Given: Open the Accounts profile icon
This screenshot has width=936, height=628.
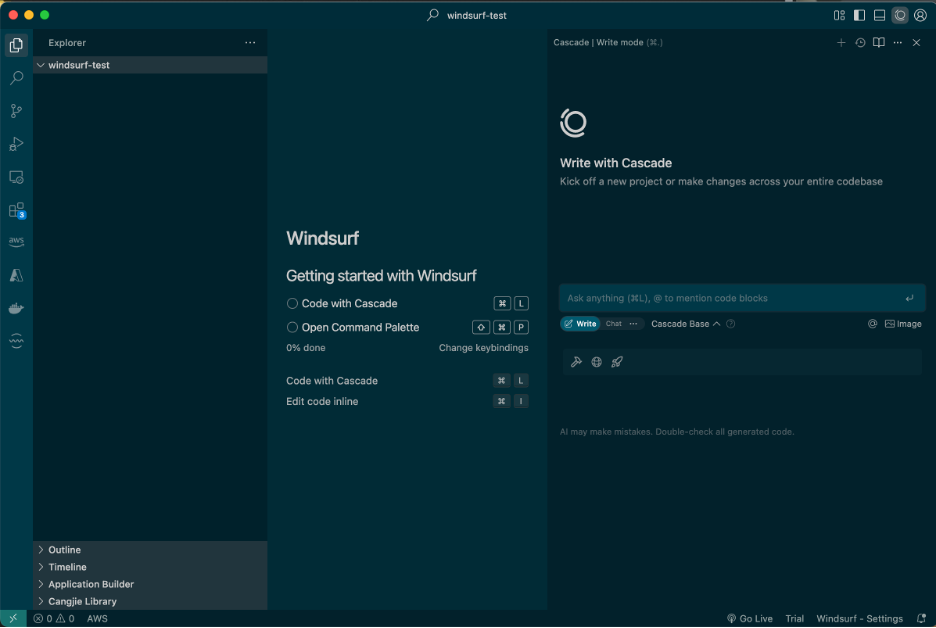Looking at the screenshot, I should pos(920,16).
